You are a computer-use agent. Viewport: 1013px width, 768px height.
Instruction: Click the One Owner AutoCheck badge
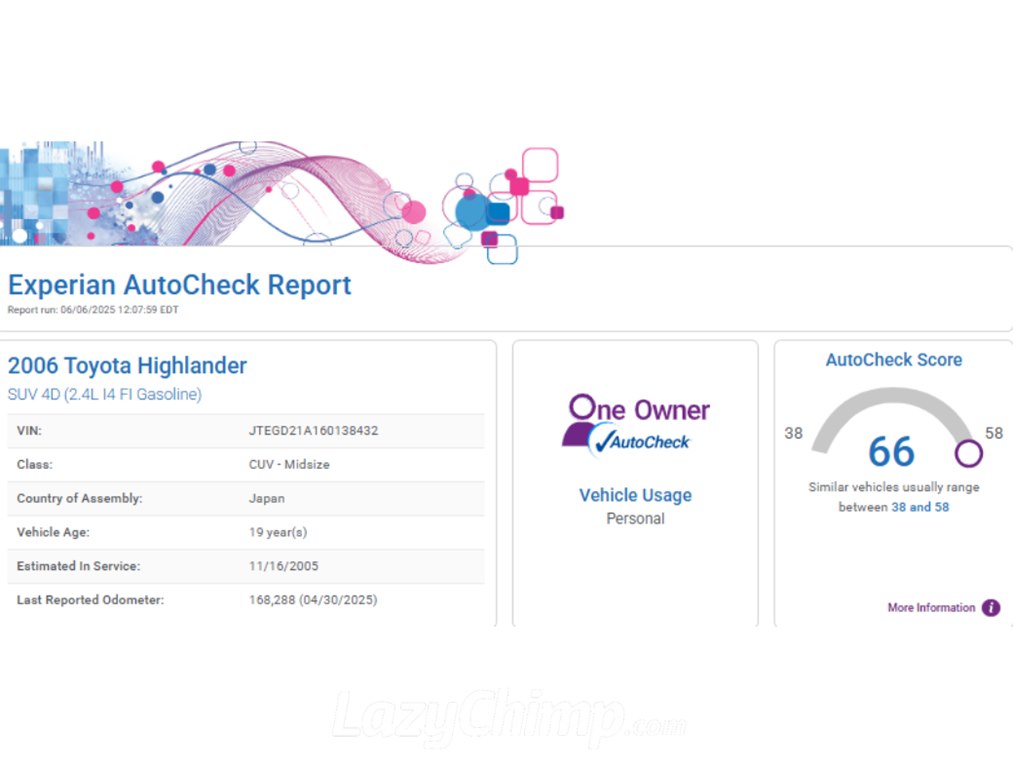(x=636, y=426)
